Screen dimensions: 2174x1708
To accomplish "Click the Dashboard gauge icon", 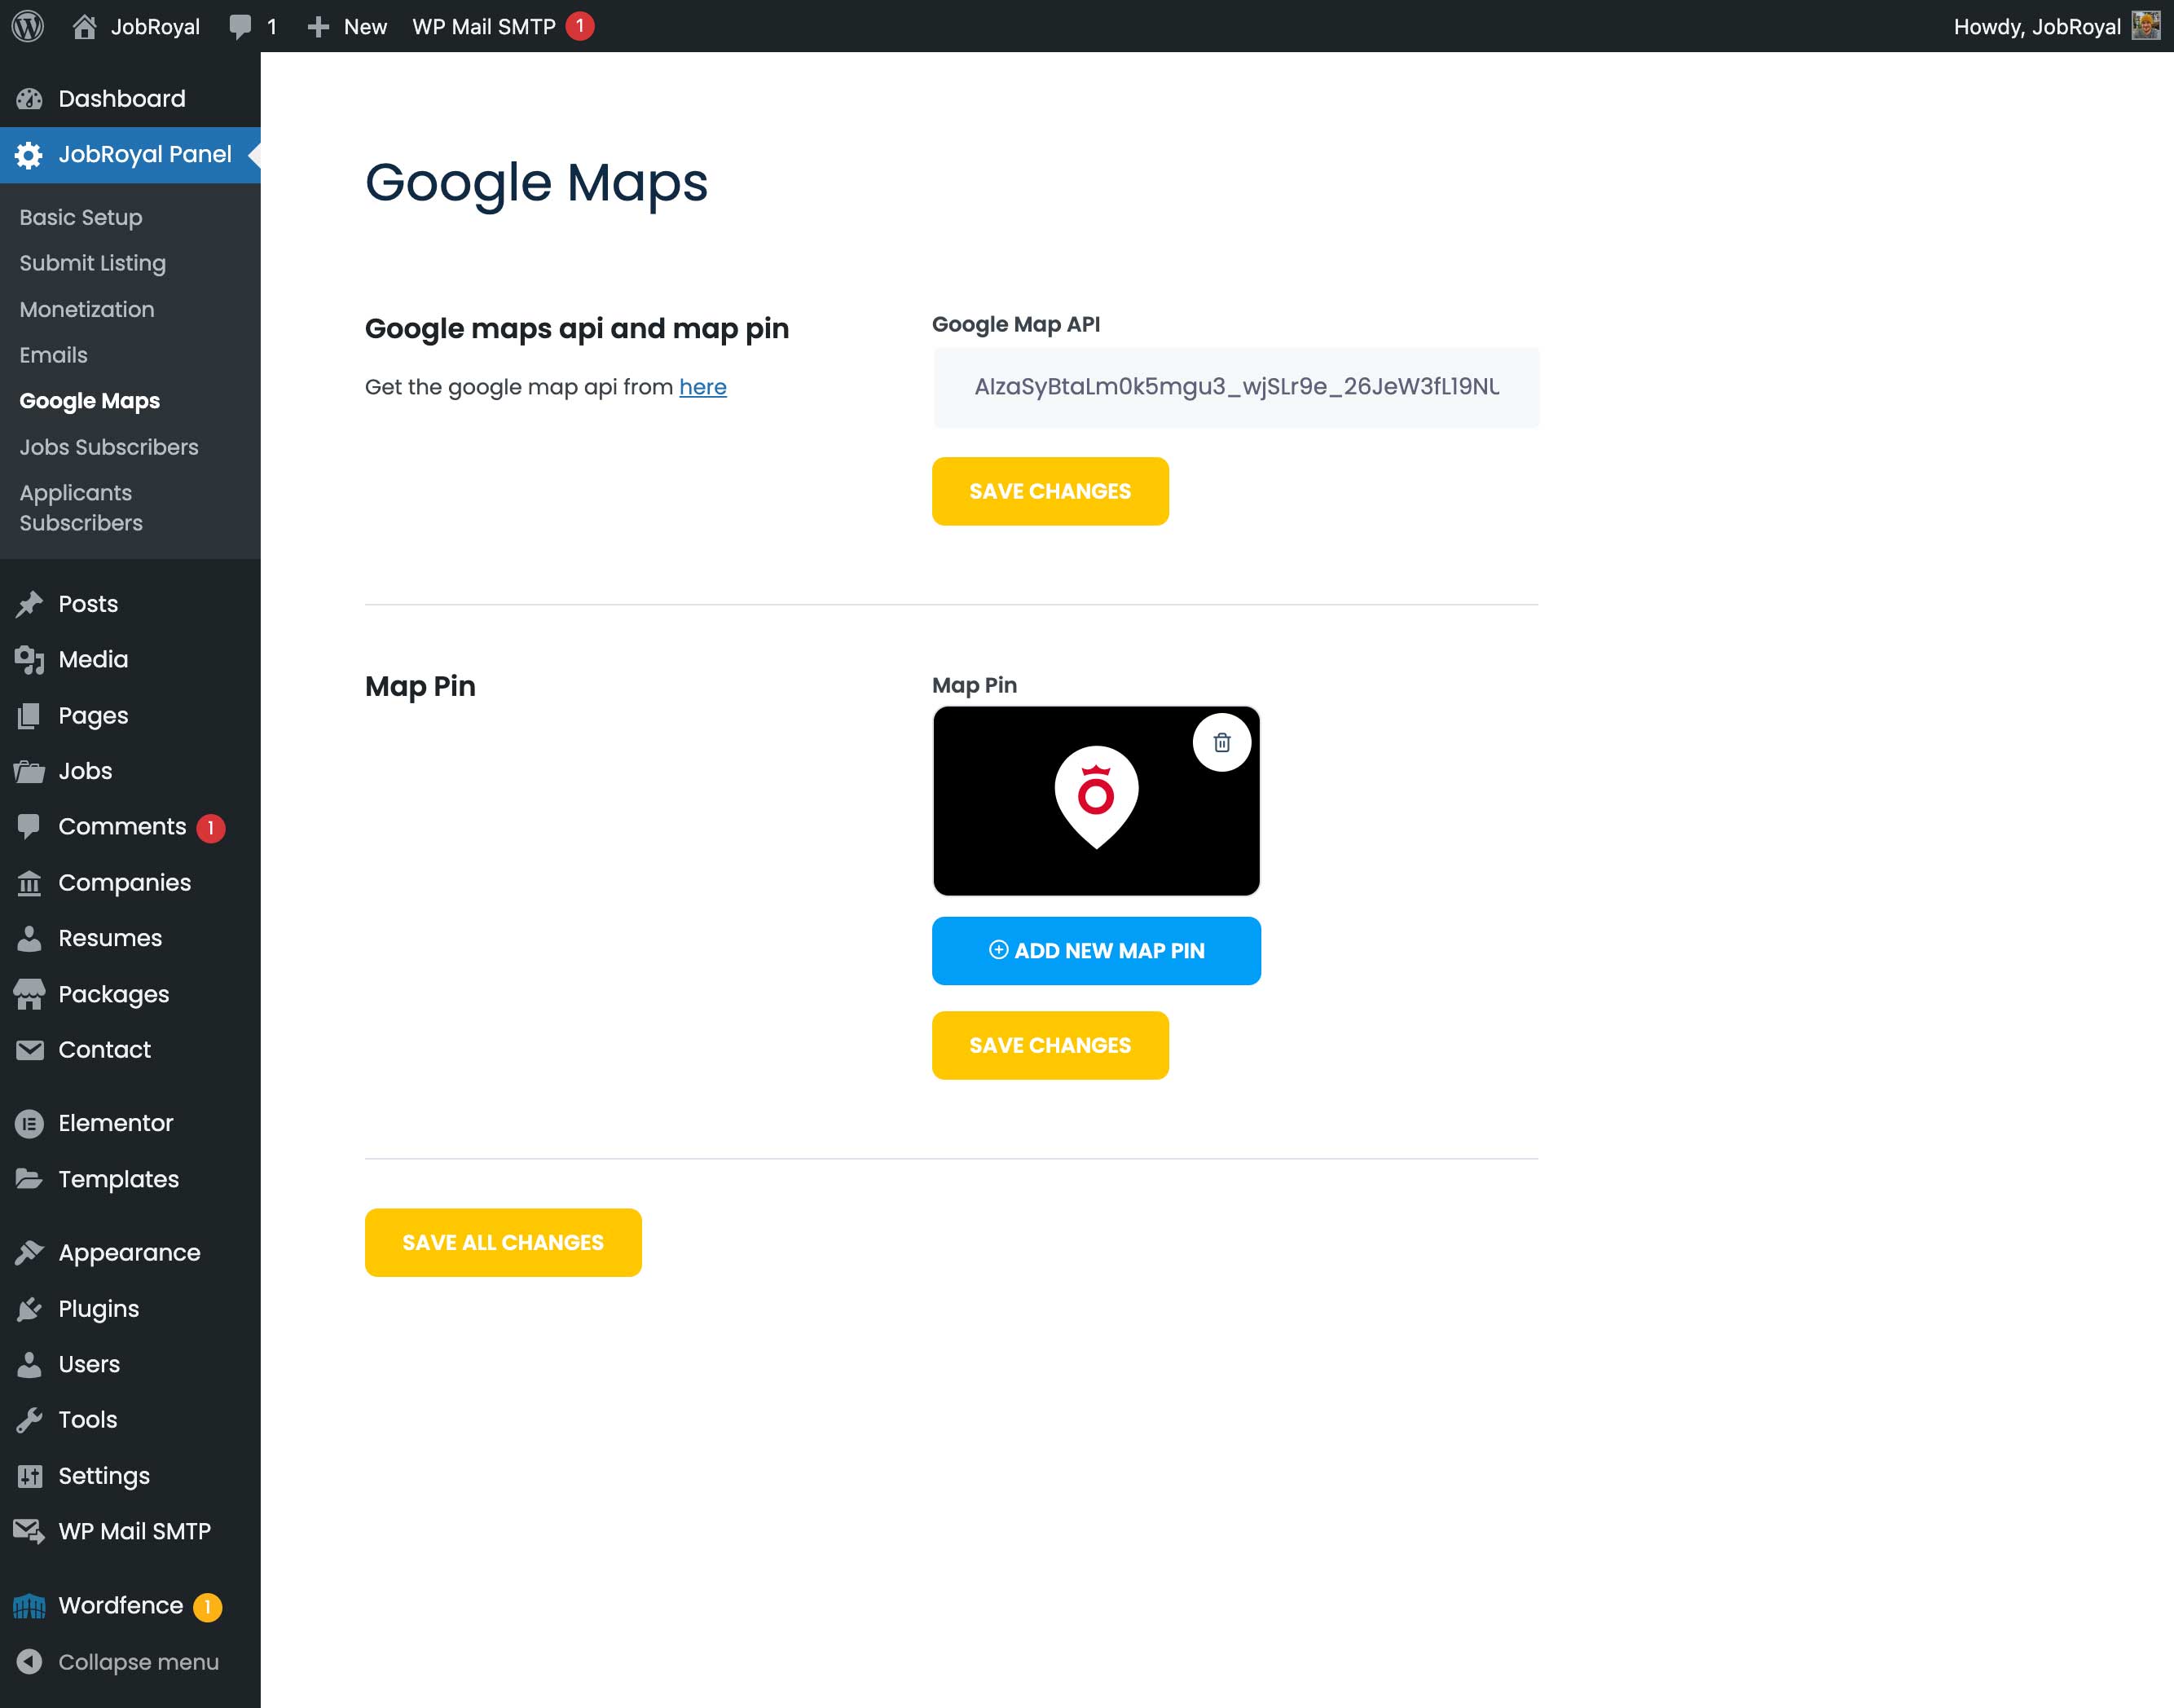I will click(29, 99).
